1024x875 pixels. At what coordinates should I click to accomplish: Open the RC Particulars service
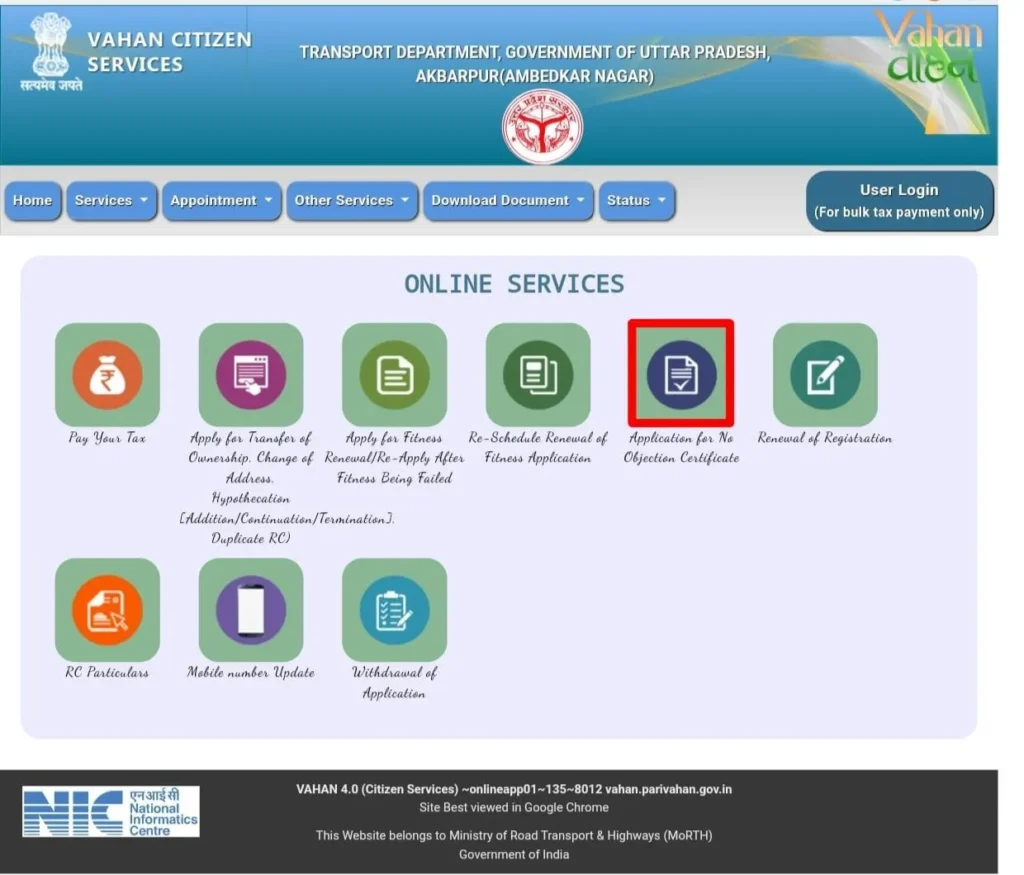tap(107, 610)
